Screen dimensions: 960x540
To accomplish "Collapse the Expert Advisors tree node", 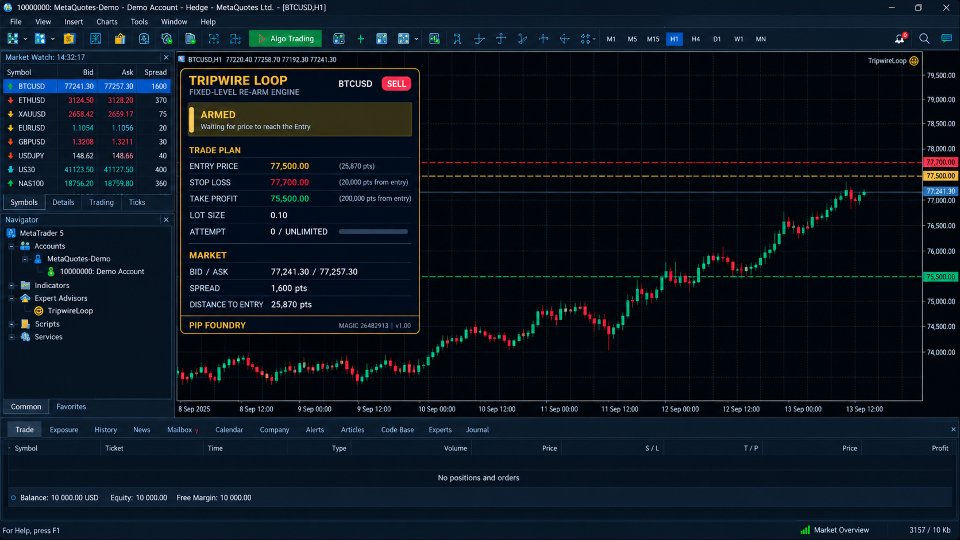I will [12, 298].
